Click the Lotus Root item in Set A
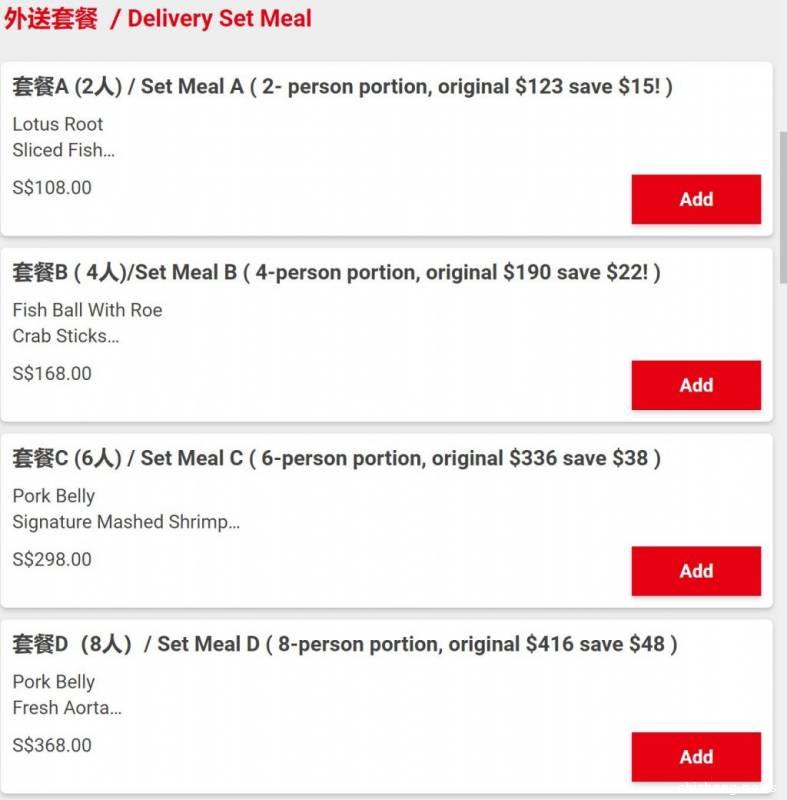 pyautogui.click(x=58, y=125)
